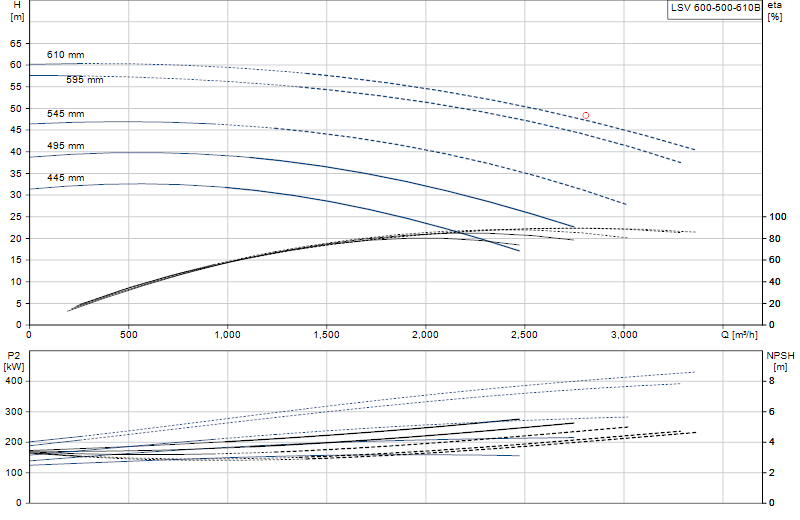
Task: Select the 545 mm impeller curve label
Action: tap(65, 114)
